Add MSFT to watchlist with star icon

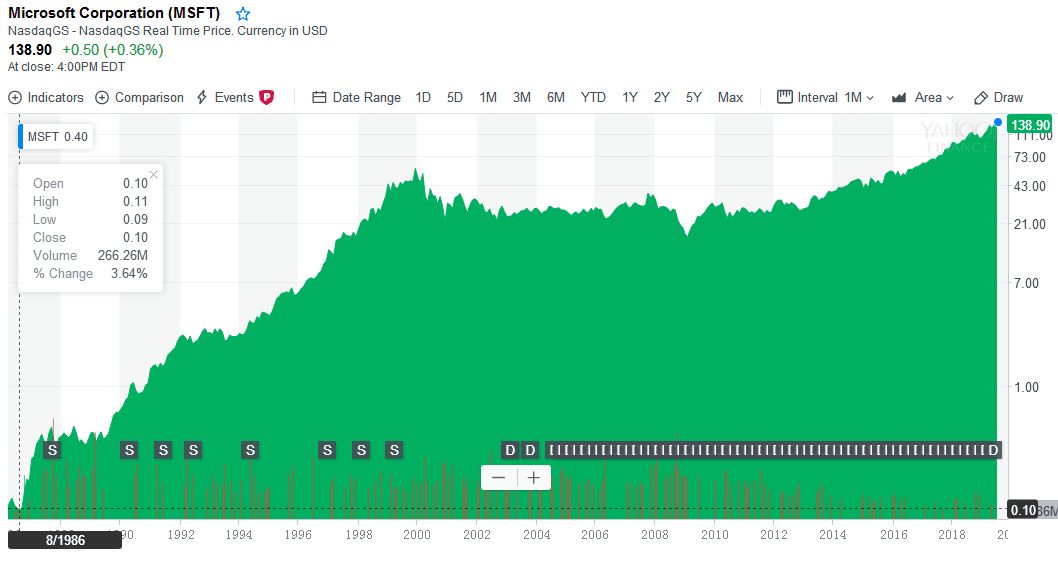pyautogui.click(x=243, y=14)
